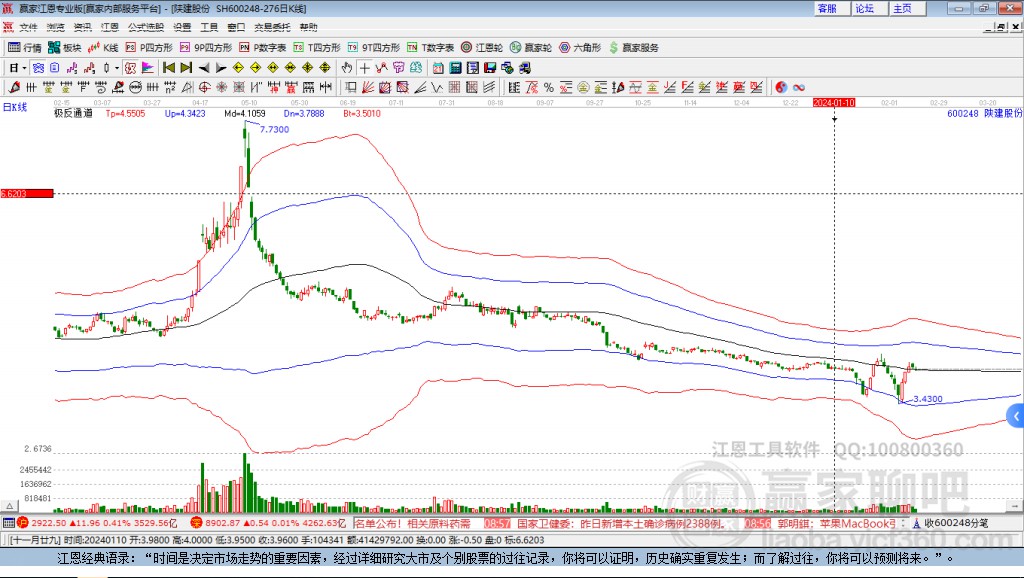Open the 帮助 menu
Screen dimensions: 1024x578
click(x=308, y=27)
